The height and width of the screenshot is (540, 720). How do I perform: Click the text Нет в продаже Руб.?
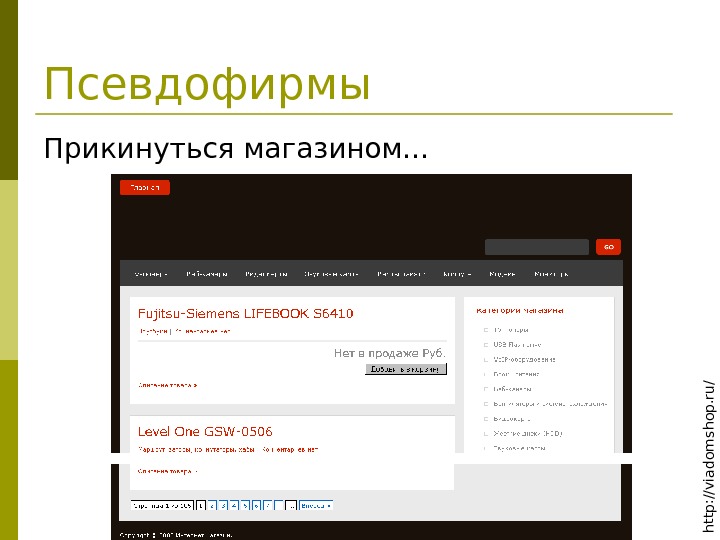pos(390,353)
